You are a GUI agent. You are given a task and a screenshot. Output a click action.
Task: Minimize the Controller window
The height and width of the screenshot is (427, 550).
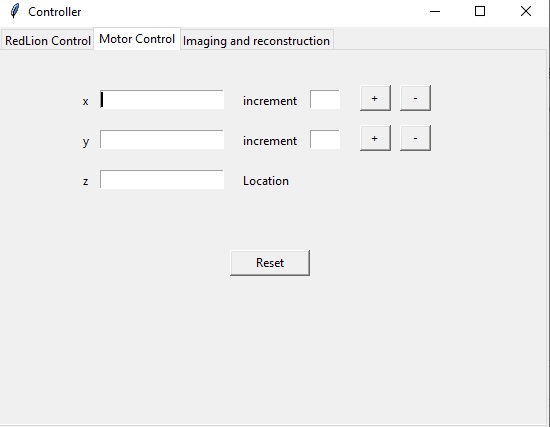[x=435, y=12]
